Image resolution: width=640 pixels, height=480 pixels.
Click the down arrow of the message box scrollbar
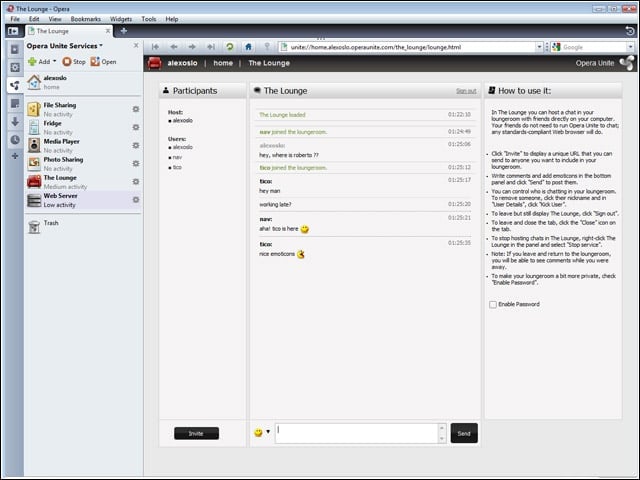tap(442, 439)
